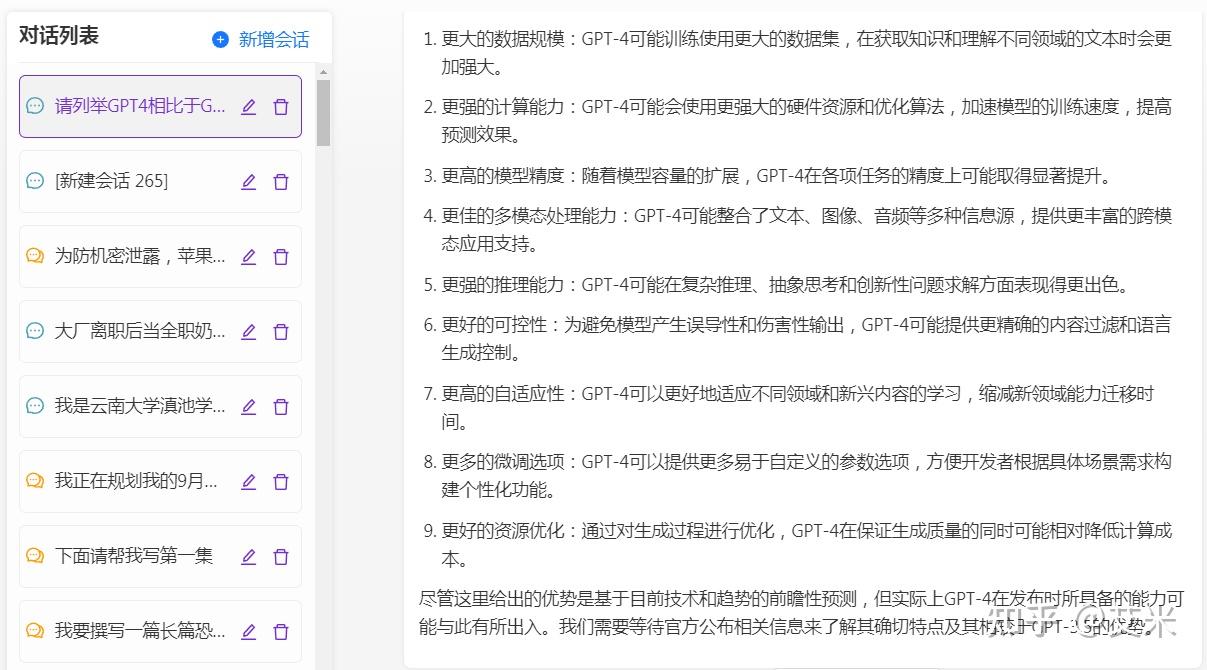Edit title of 大厂离职后当全职奶... conversation

249,331
